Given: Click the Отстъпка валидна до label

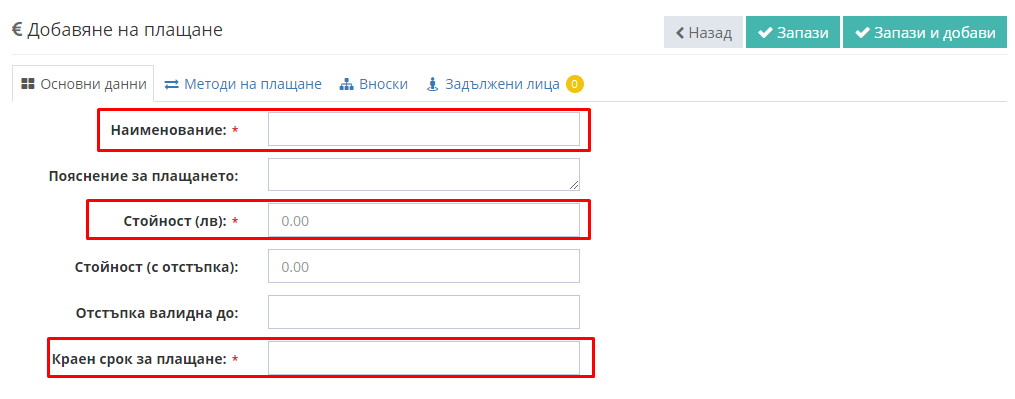Looking at the screenshot, I should pyautogui.click(x=157, y=313).
